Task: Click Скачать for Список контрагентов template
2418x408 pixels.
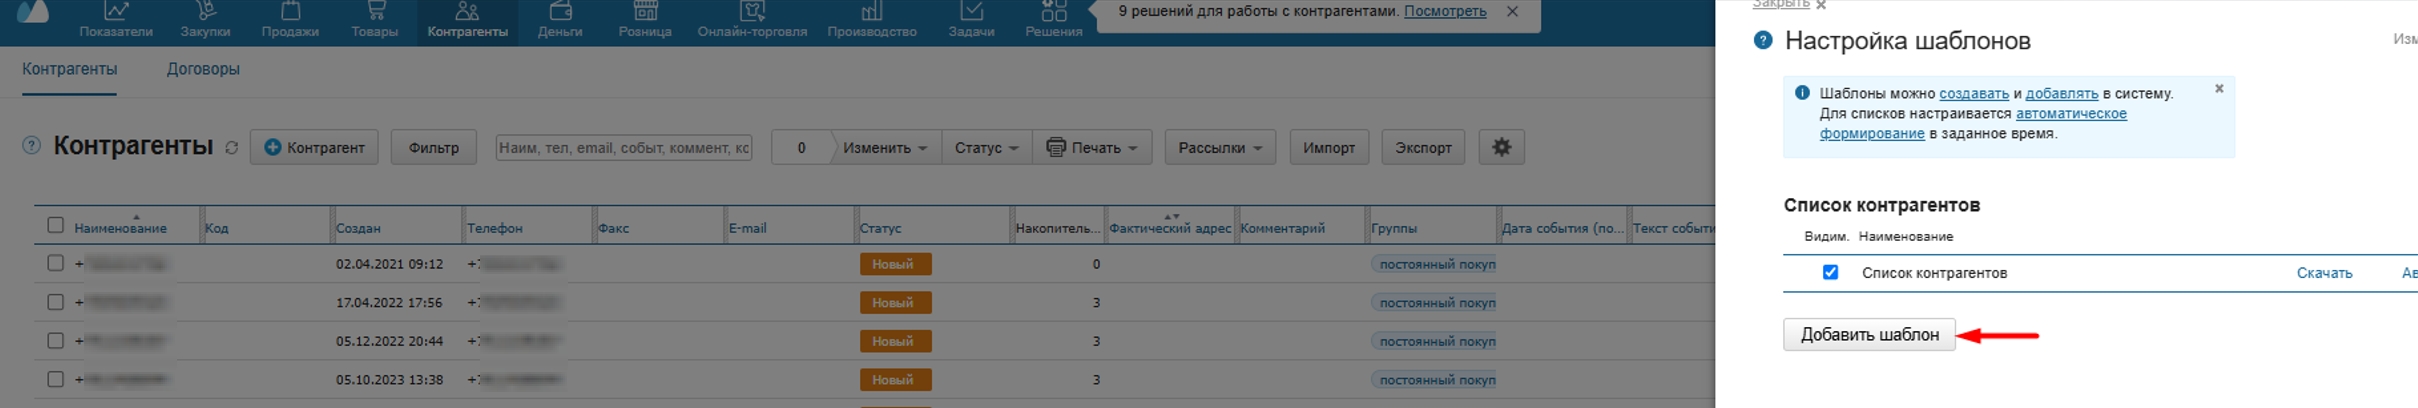Action: pos(2324,273)
